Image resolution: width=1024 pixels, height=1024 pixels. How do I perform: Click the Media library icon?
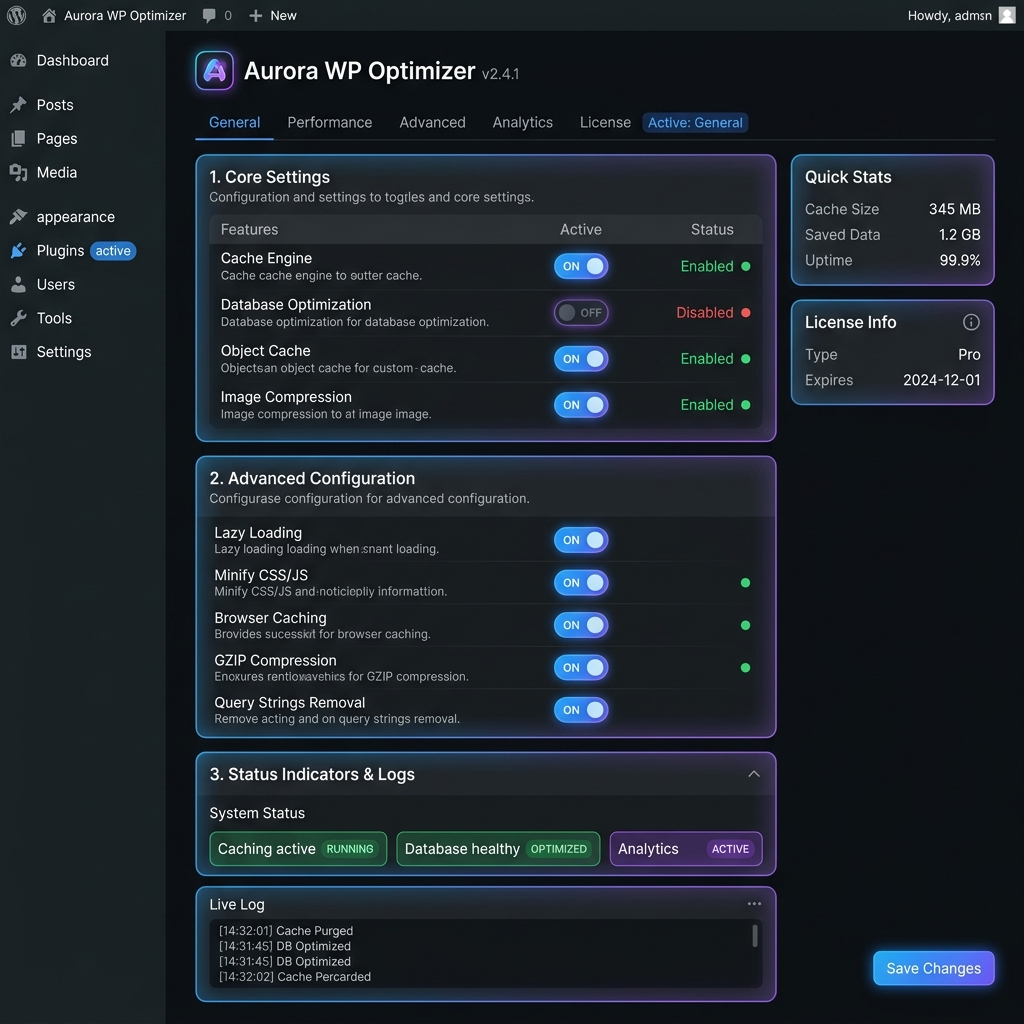[x=18, y=172]
